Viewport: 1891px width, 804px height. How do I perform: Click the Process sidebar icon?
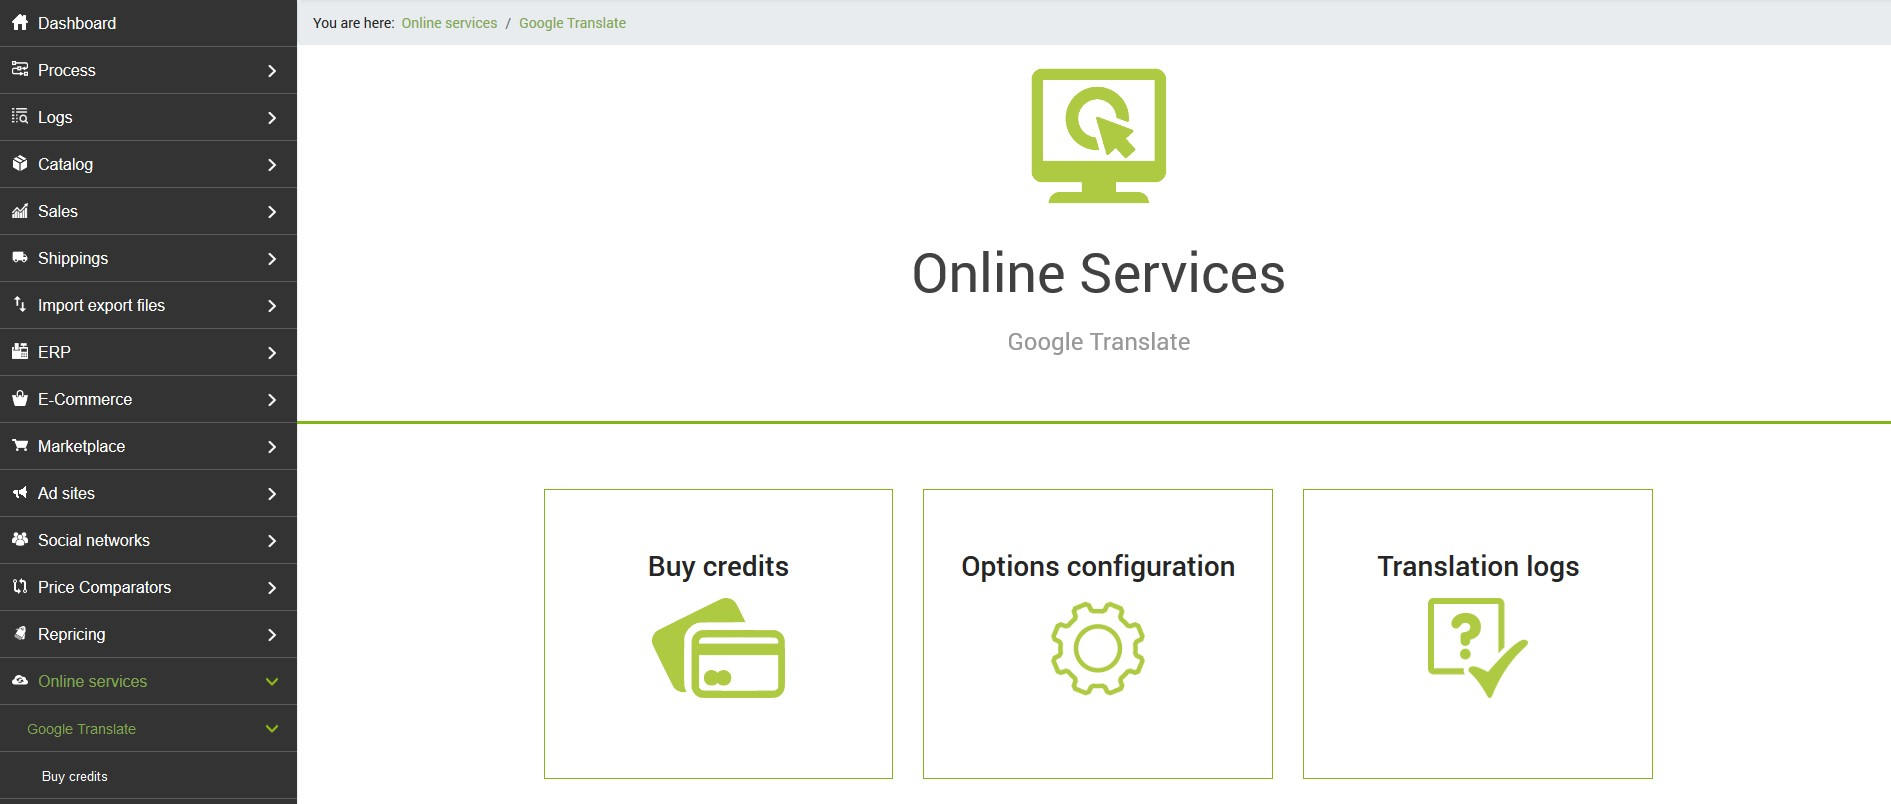(x=19, y=69)
